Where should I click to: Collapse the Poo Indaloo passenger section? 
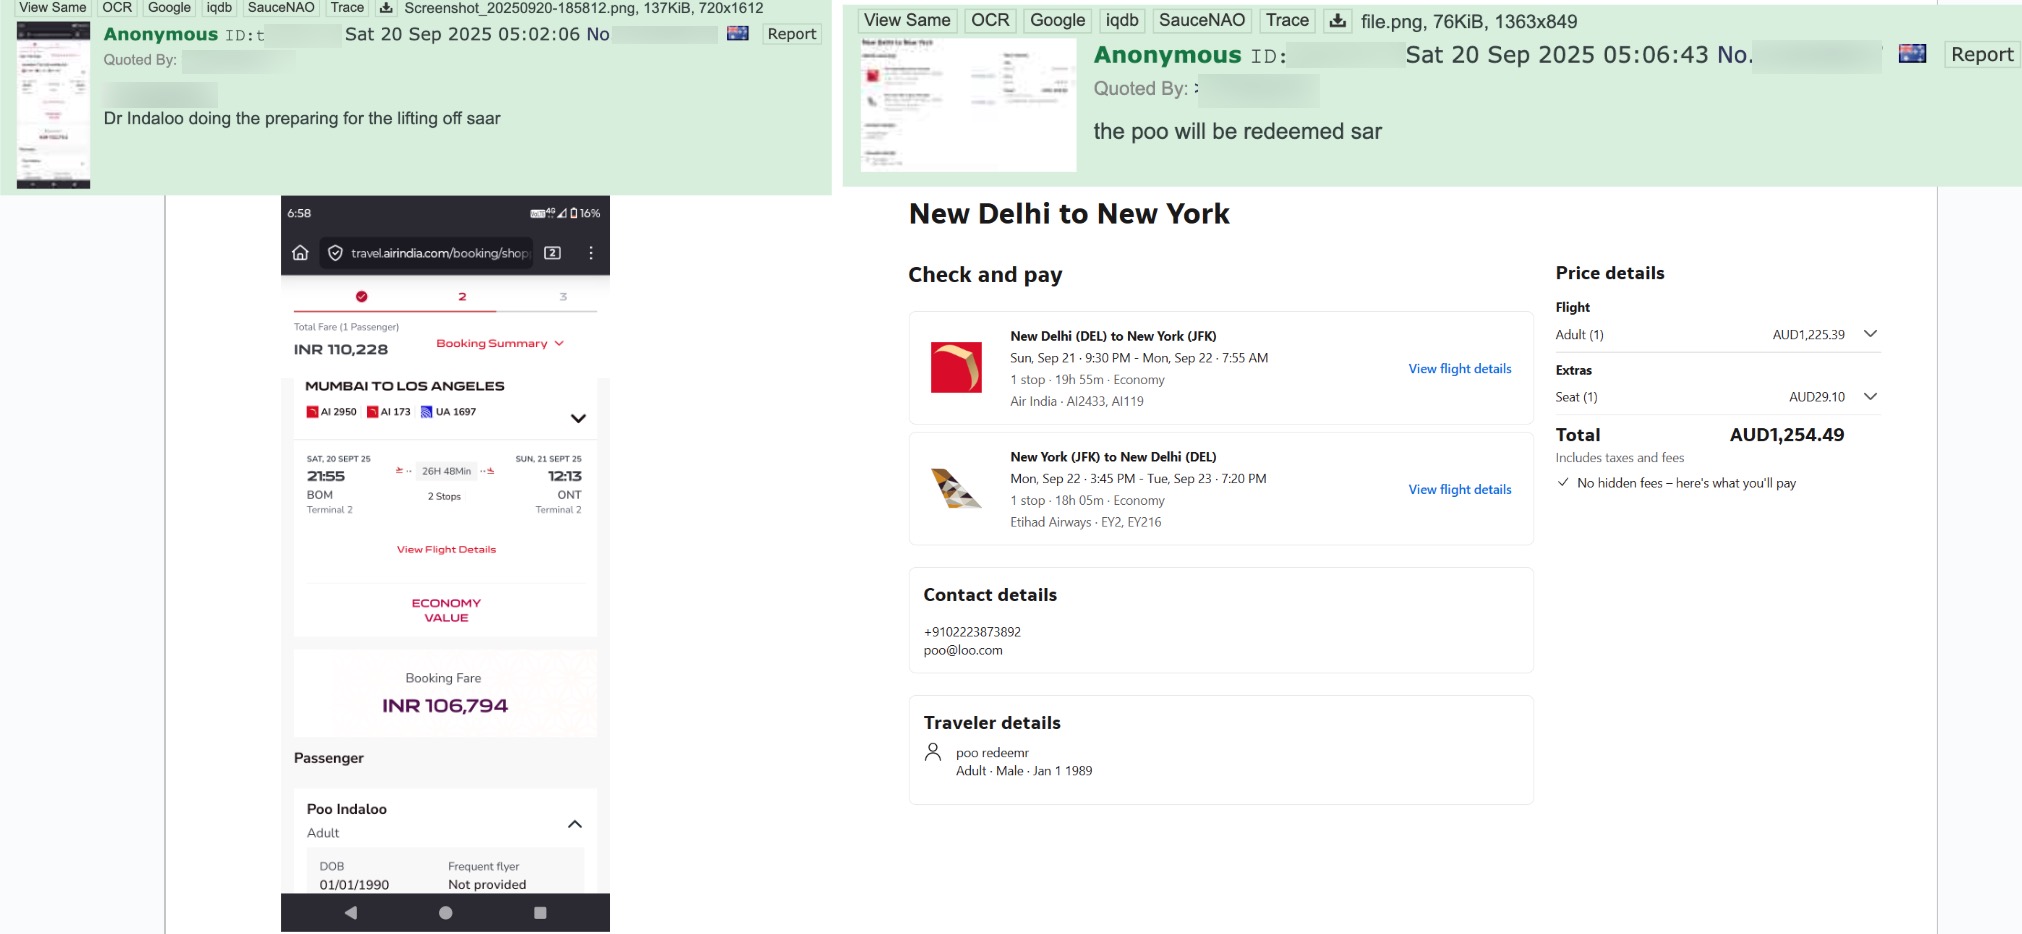click(x=575, y=825)
